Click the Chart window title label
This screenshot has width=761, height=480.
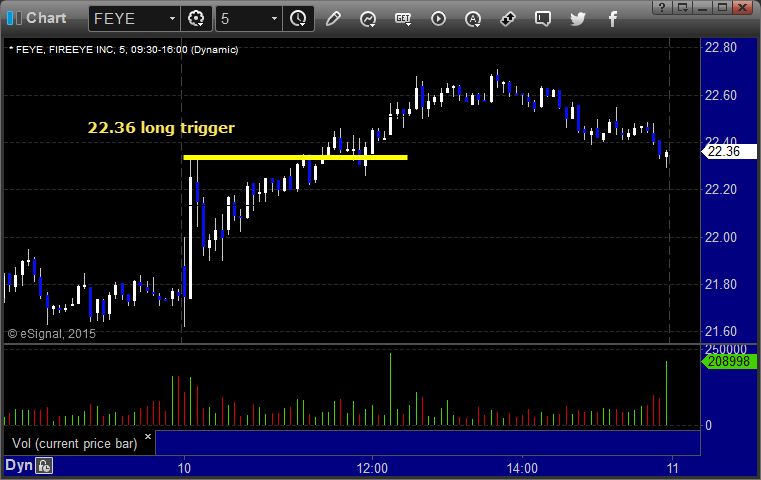pos(46,18)
